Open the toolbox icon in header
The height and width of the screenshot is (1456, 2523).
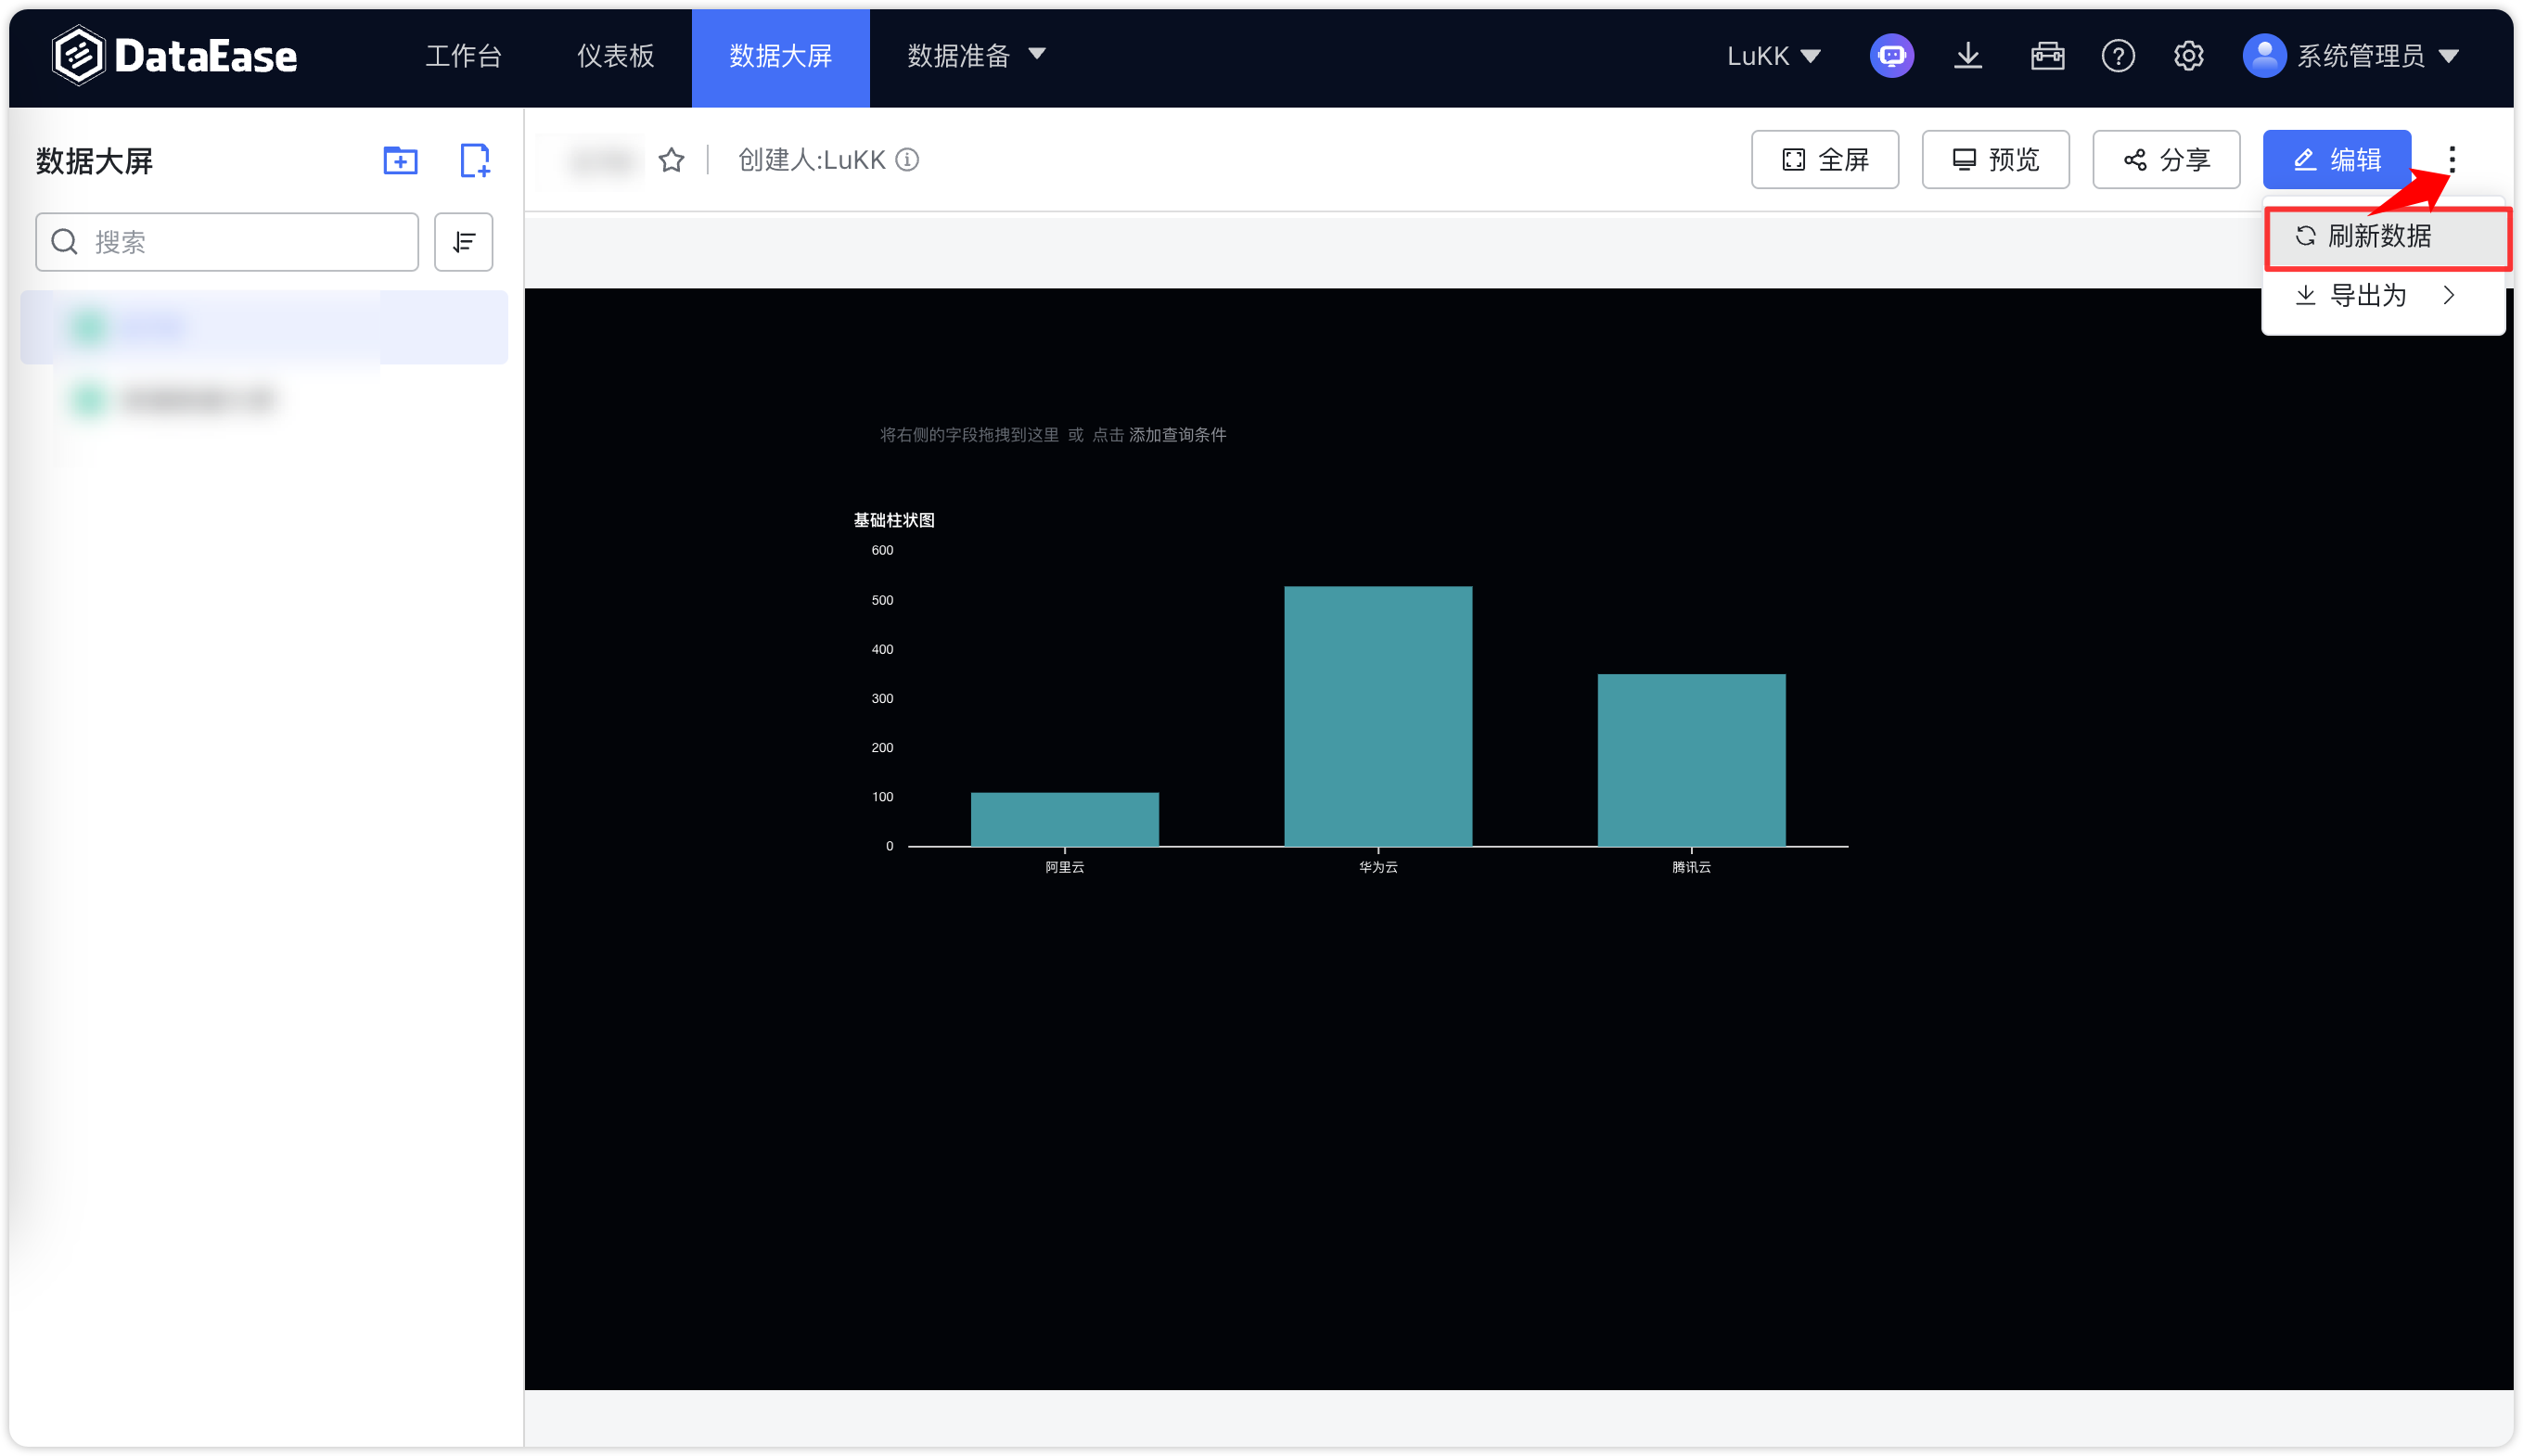(x=2047, y=55)
